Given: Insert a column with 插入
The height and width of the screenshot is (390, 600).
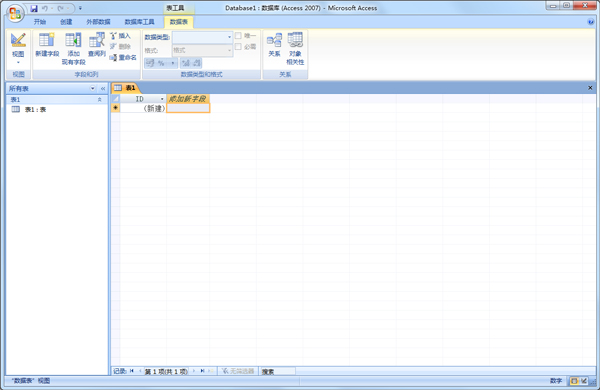Looking at the screenshot, I should 121,36.
